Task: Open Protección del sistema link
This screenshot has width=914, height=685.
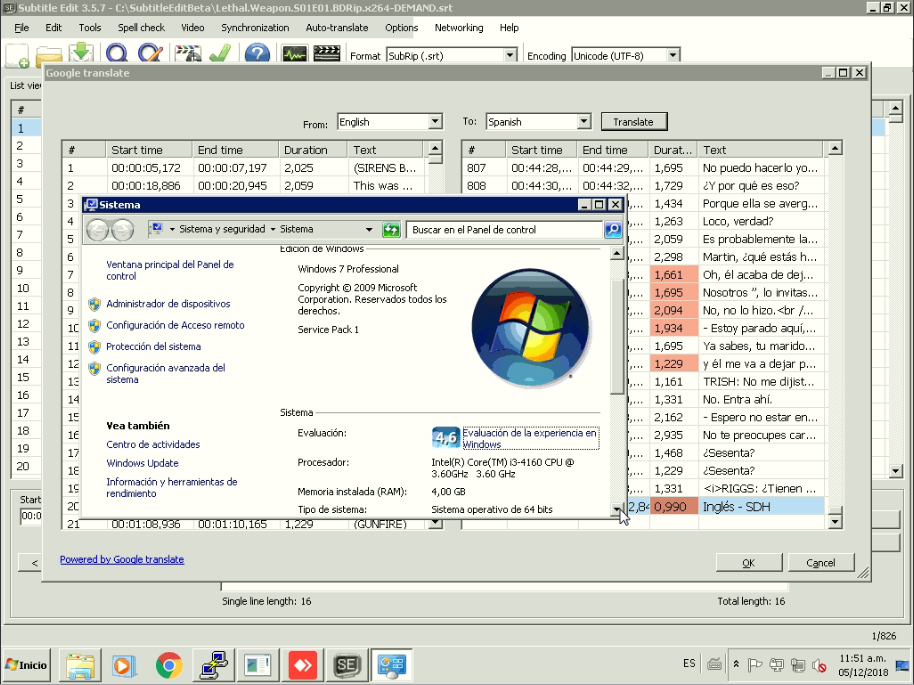Action: click(153, 346)
